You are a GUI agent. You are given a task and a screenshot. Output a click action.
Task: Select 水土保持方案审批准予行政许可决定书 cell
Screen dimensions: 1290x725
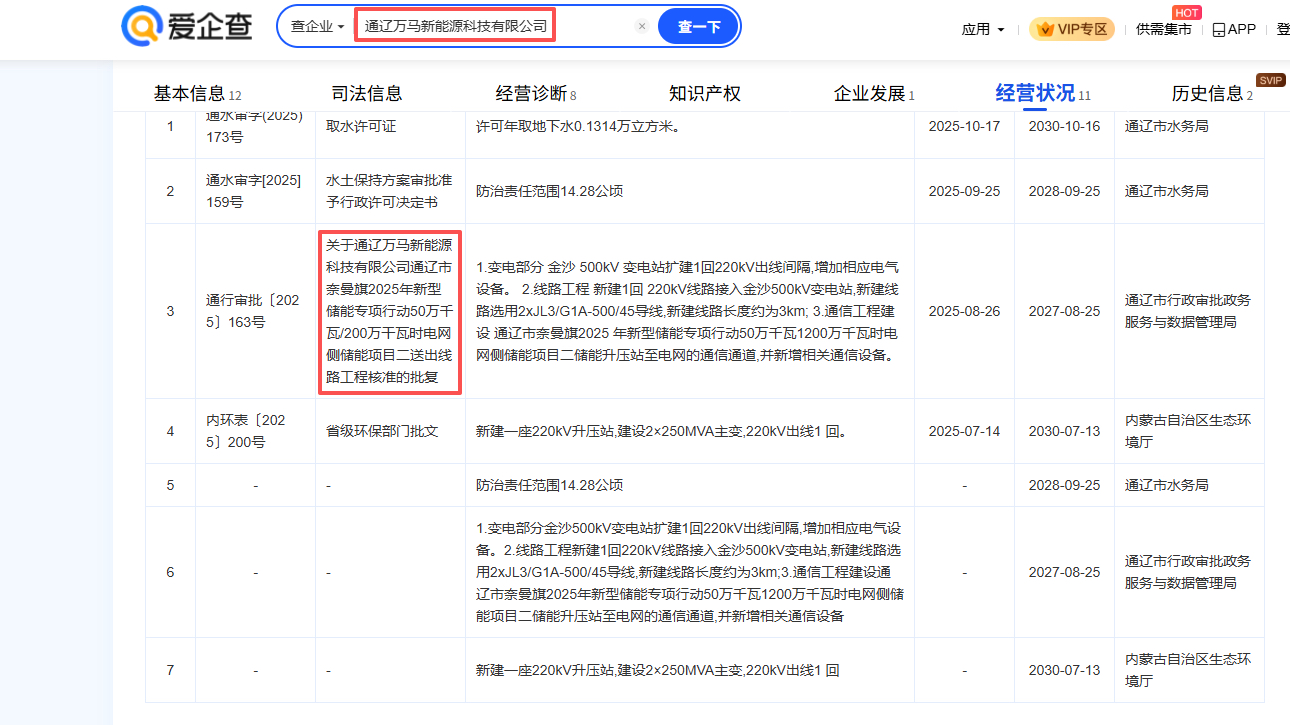[389, 191]
